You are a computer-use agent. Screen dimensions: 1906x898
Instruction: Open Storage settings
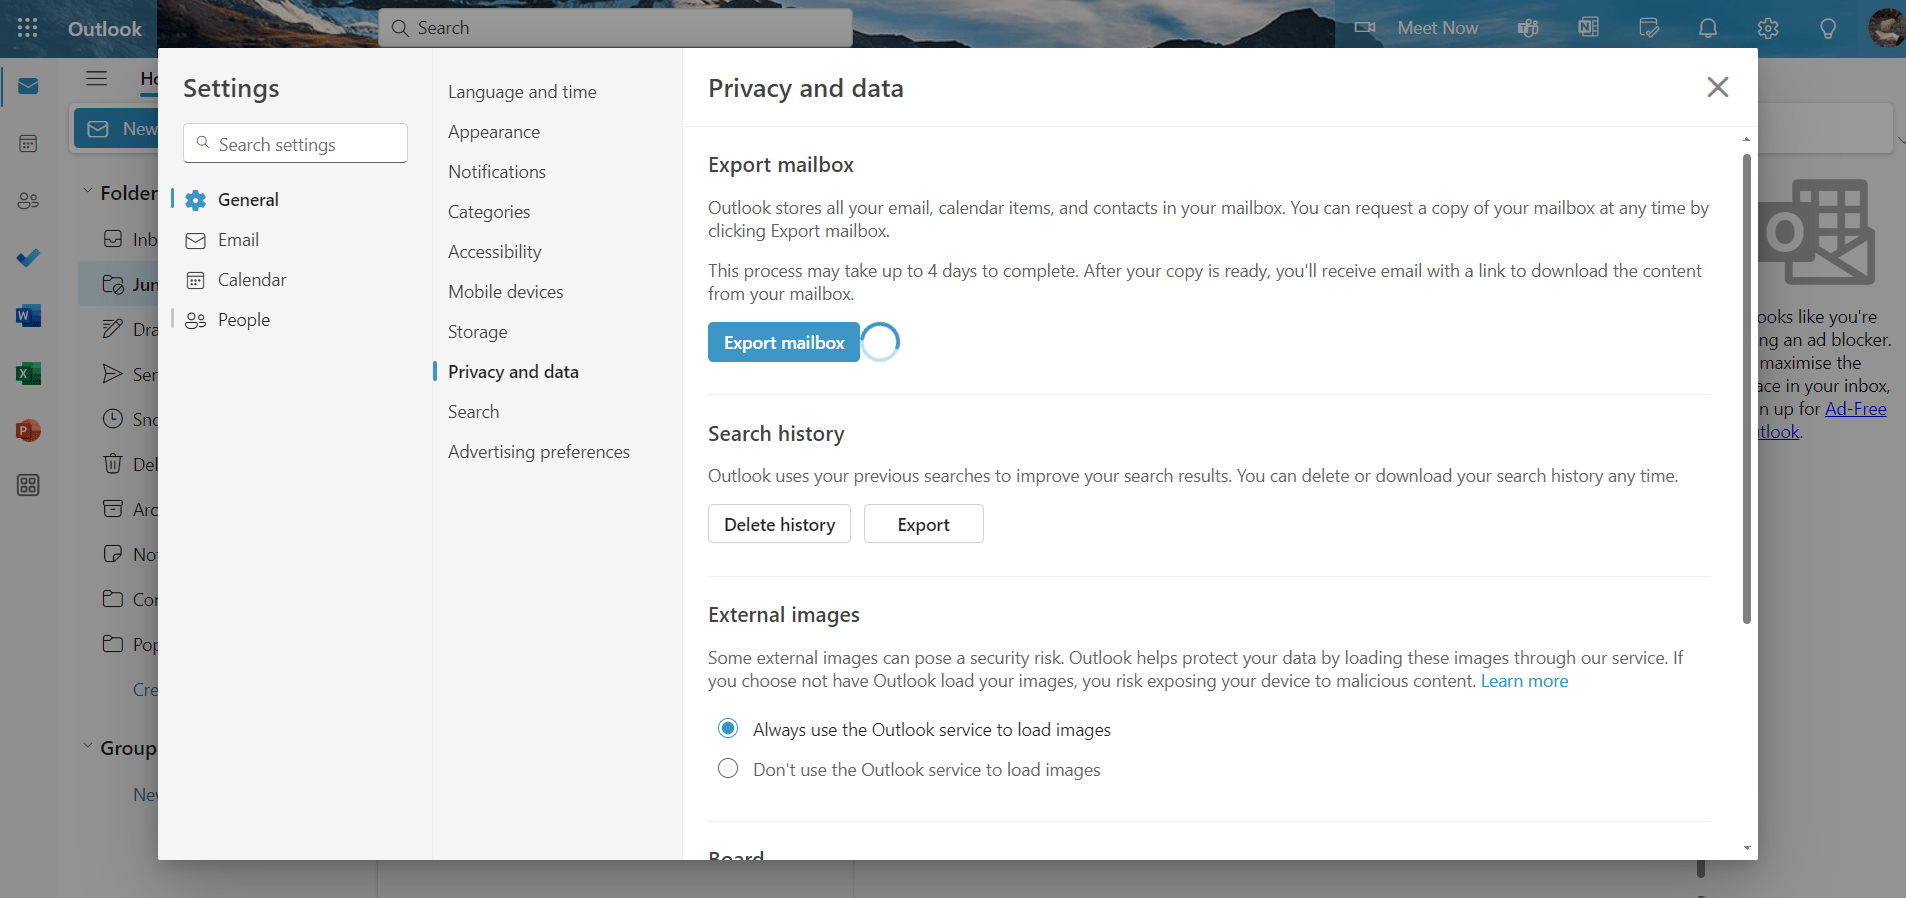(478, 332)
